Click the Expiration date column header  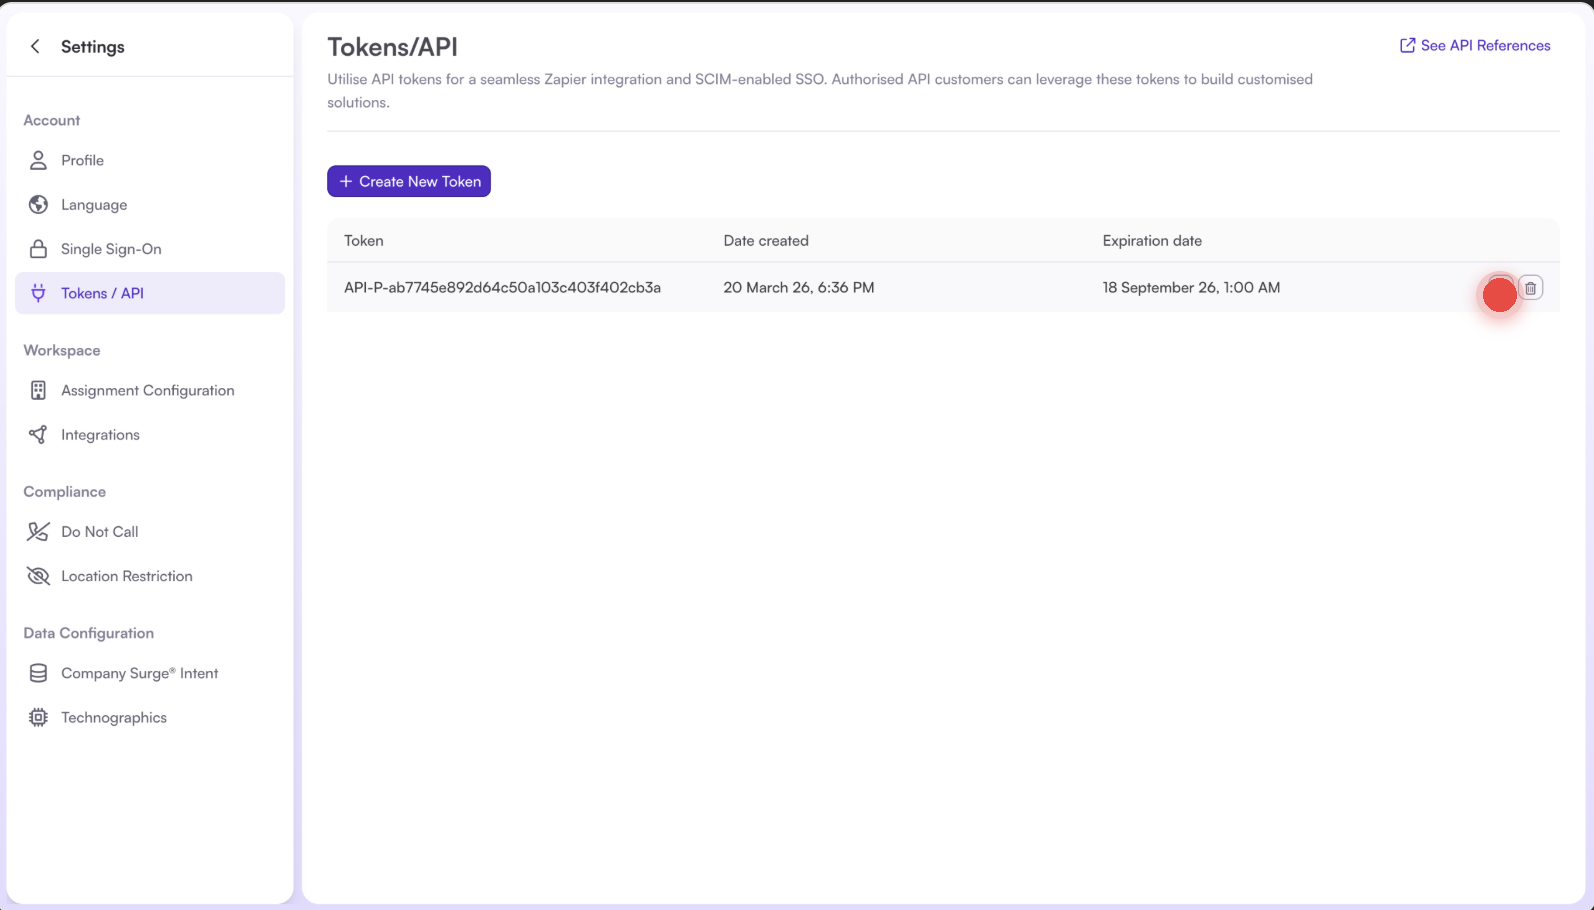1152,240
